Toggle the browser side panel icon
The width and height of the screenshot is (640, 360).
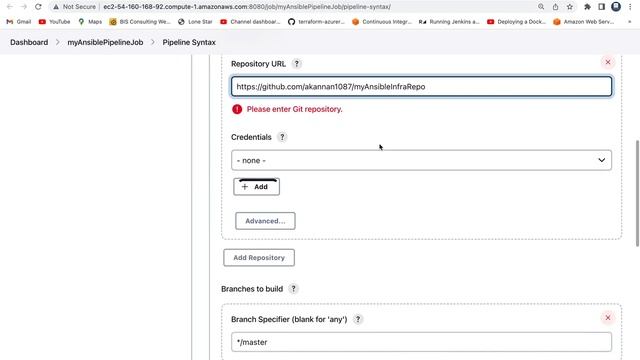tap(602, 7)
